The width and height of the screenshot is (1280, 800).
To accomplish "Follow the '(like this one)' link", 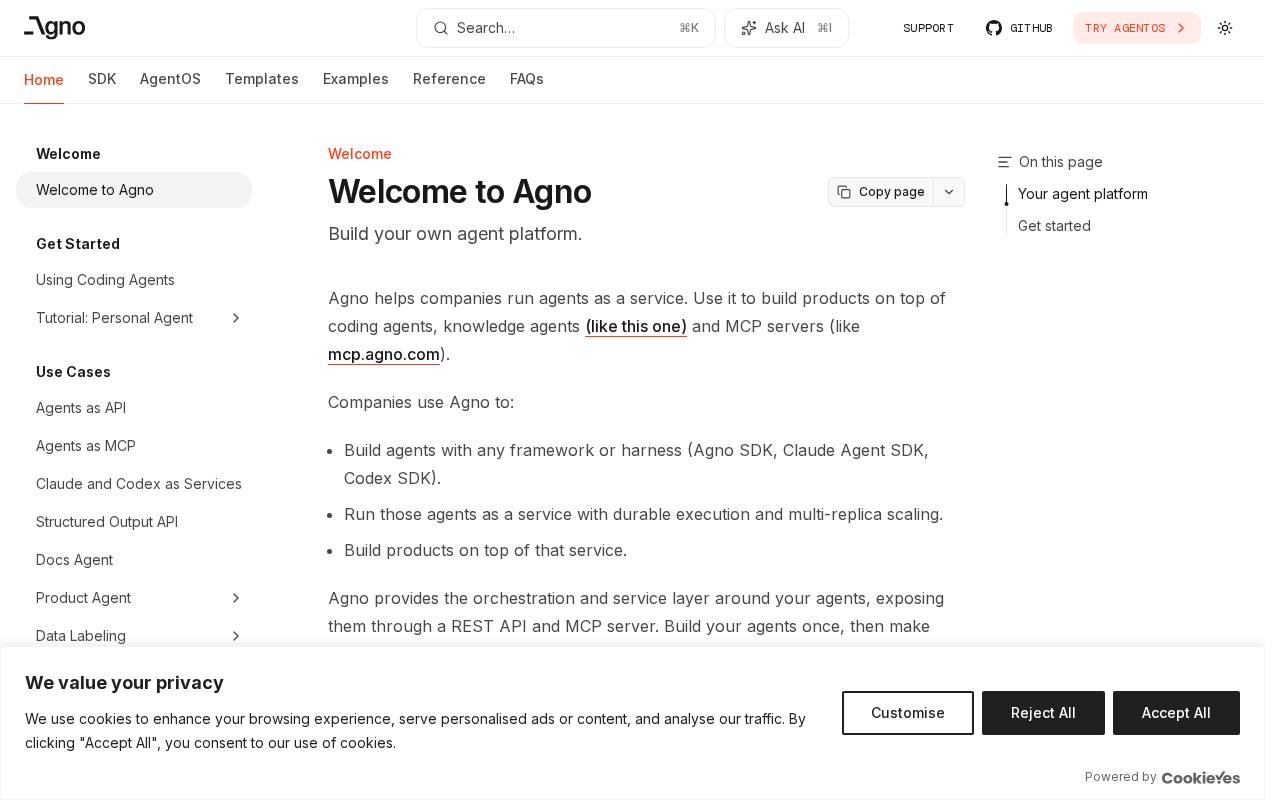I will click(636, 326).
